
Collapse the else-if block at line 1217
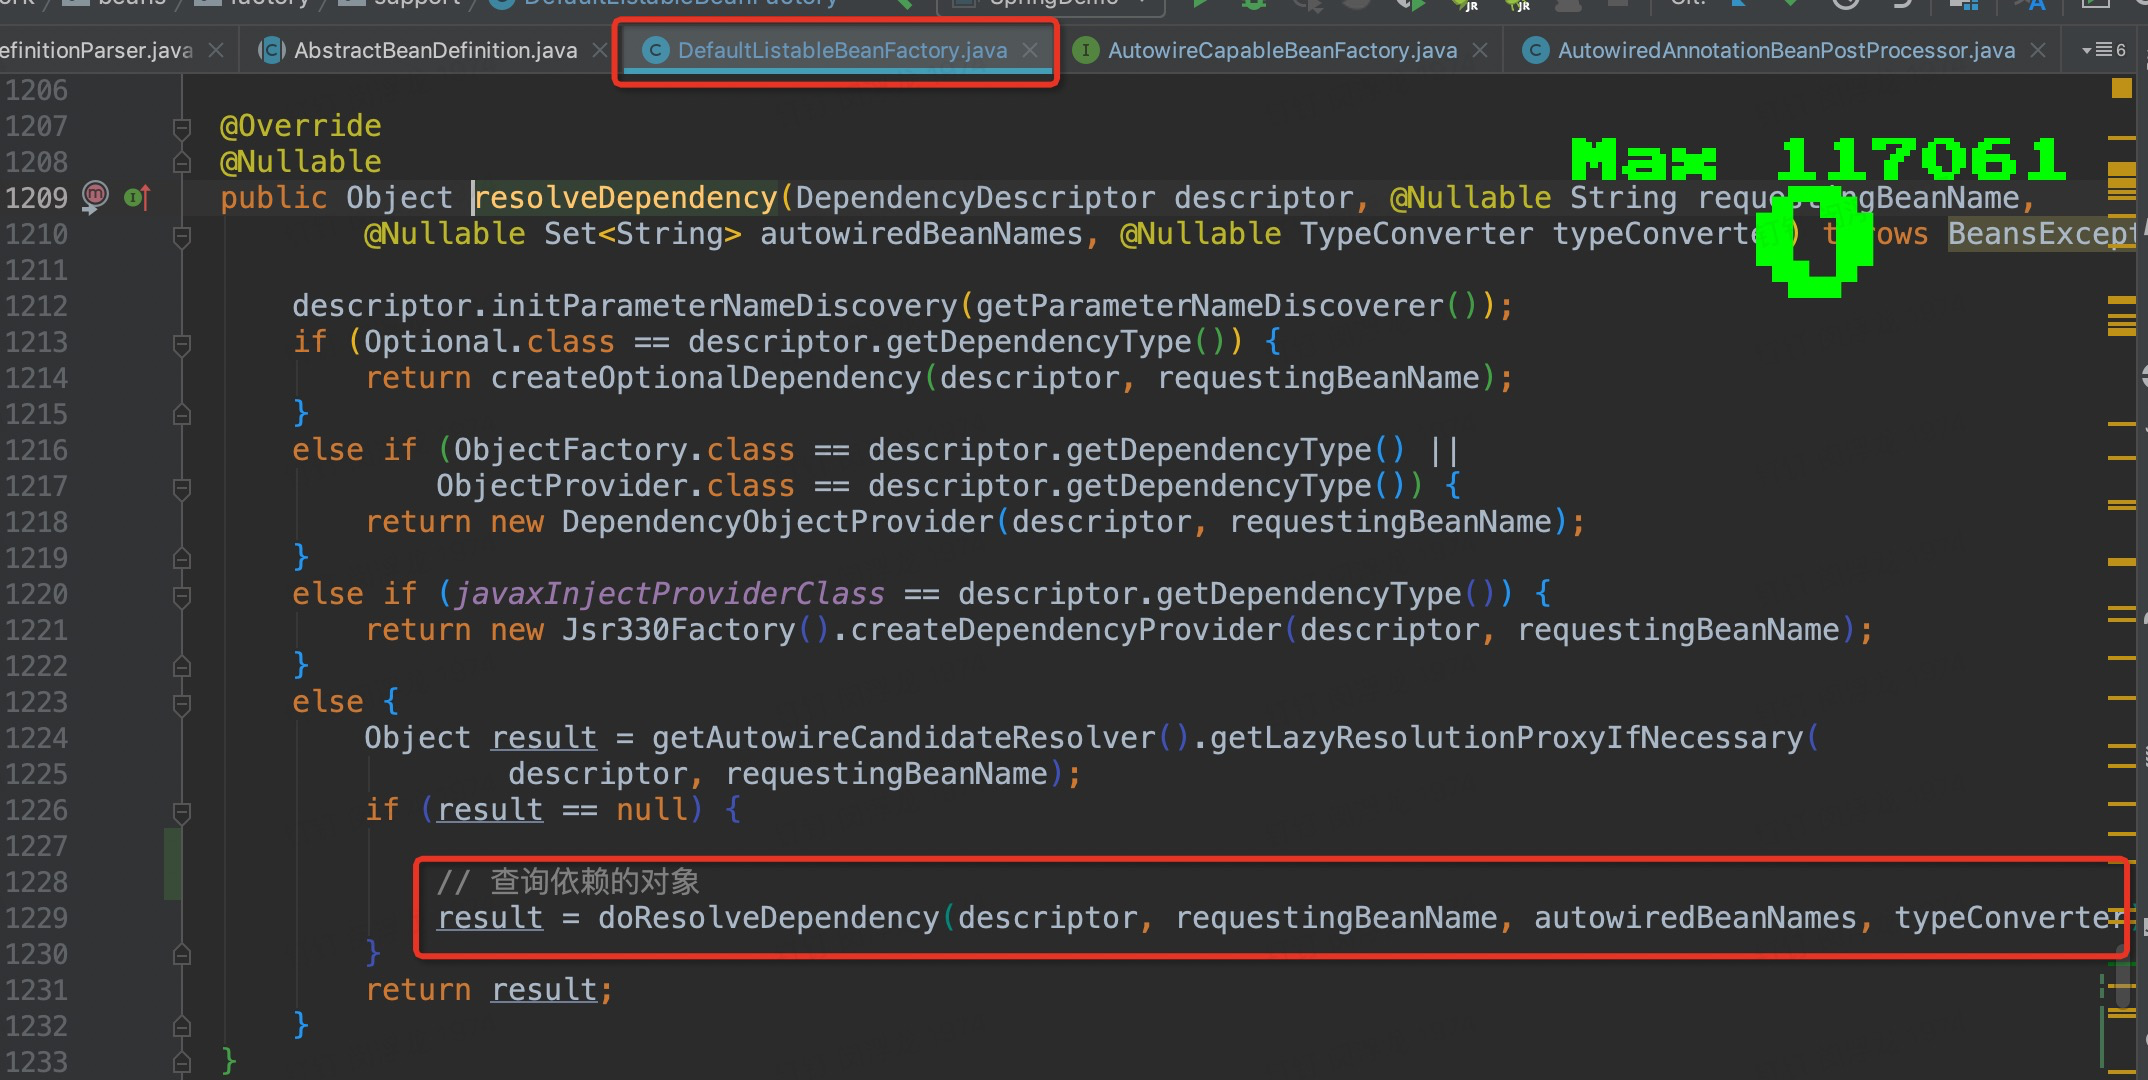point(182,488)
